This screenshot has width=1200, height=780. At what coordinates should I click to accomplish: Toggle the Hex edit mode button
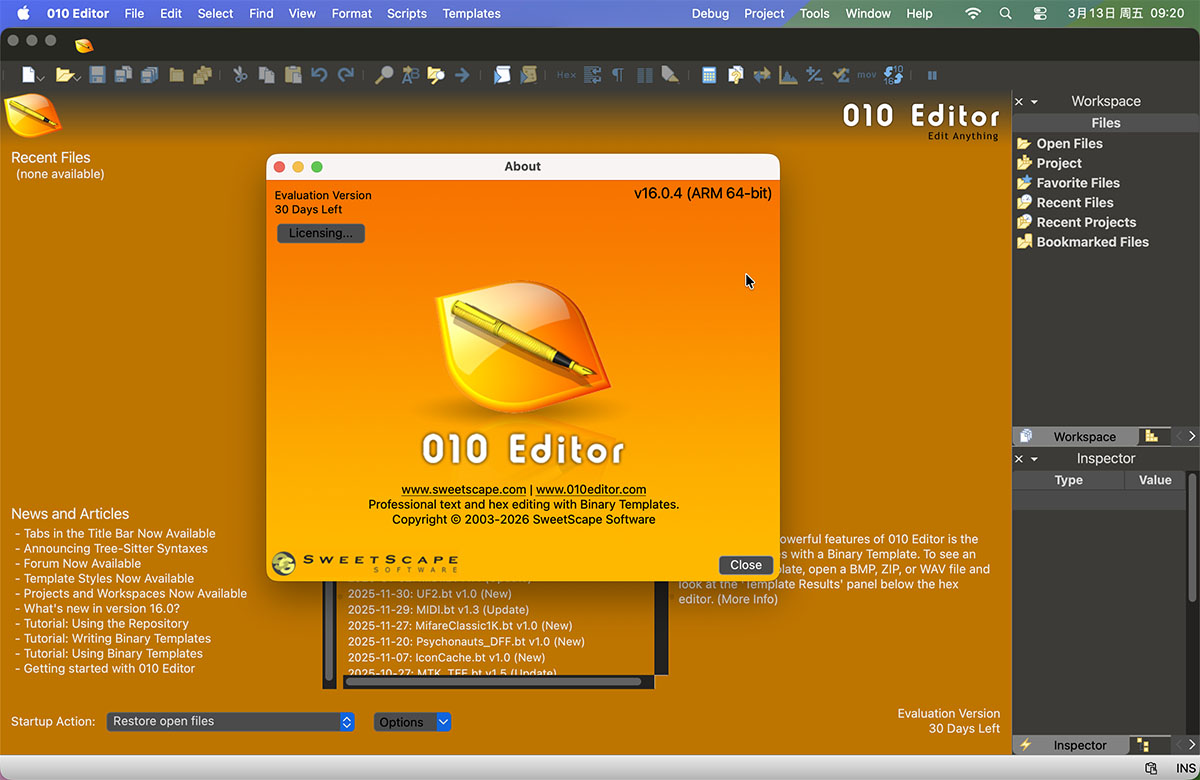tap(566, 75)
